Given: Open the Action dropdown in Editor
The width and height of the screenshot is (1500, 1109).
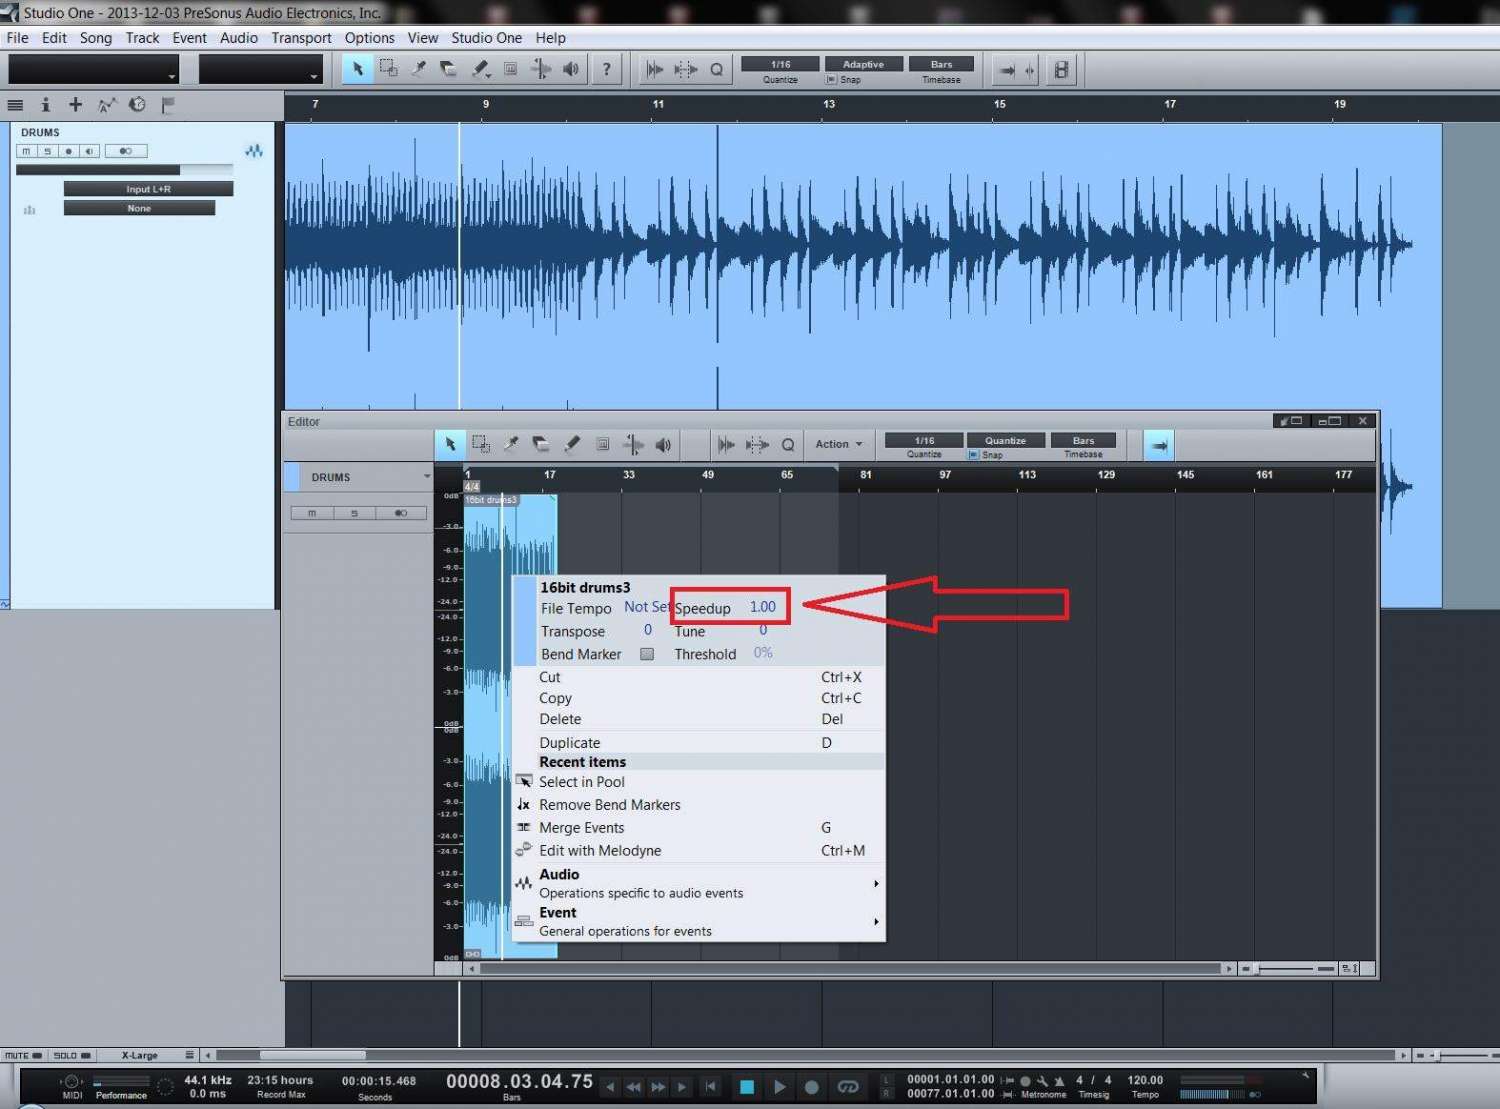Looking at the screenshot, I should click(838, 444).
